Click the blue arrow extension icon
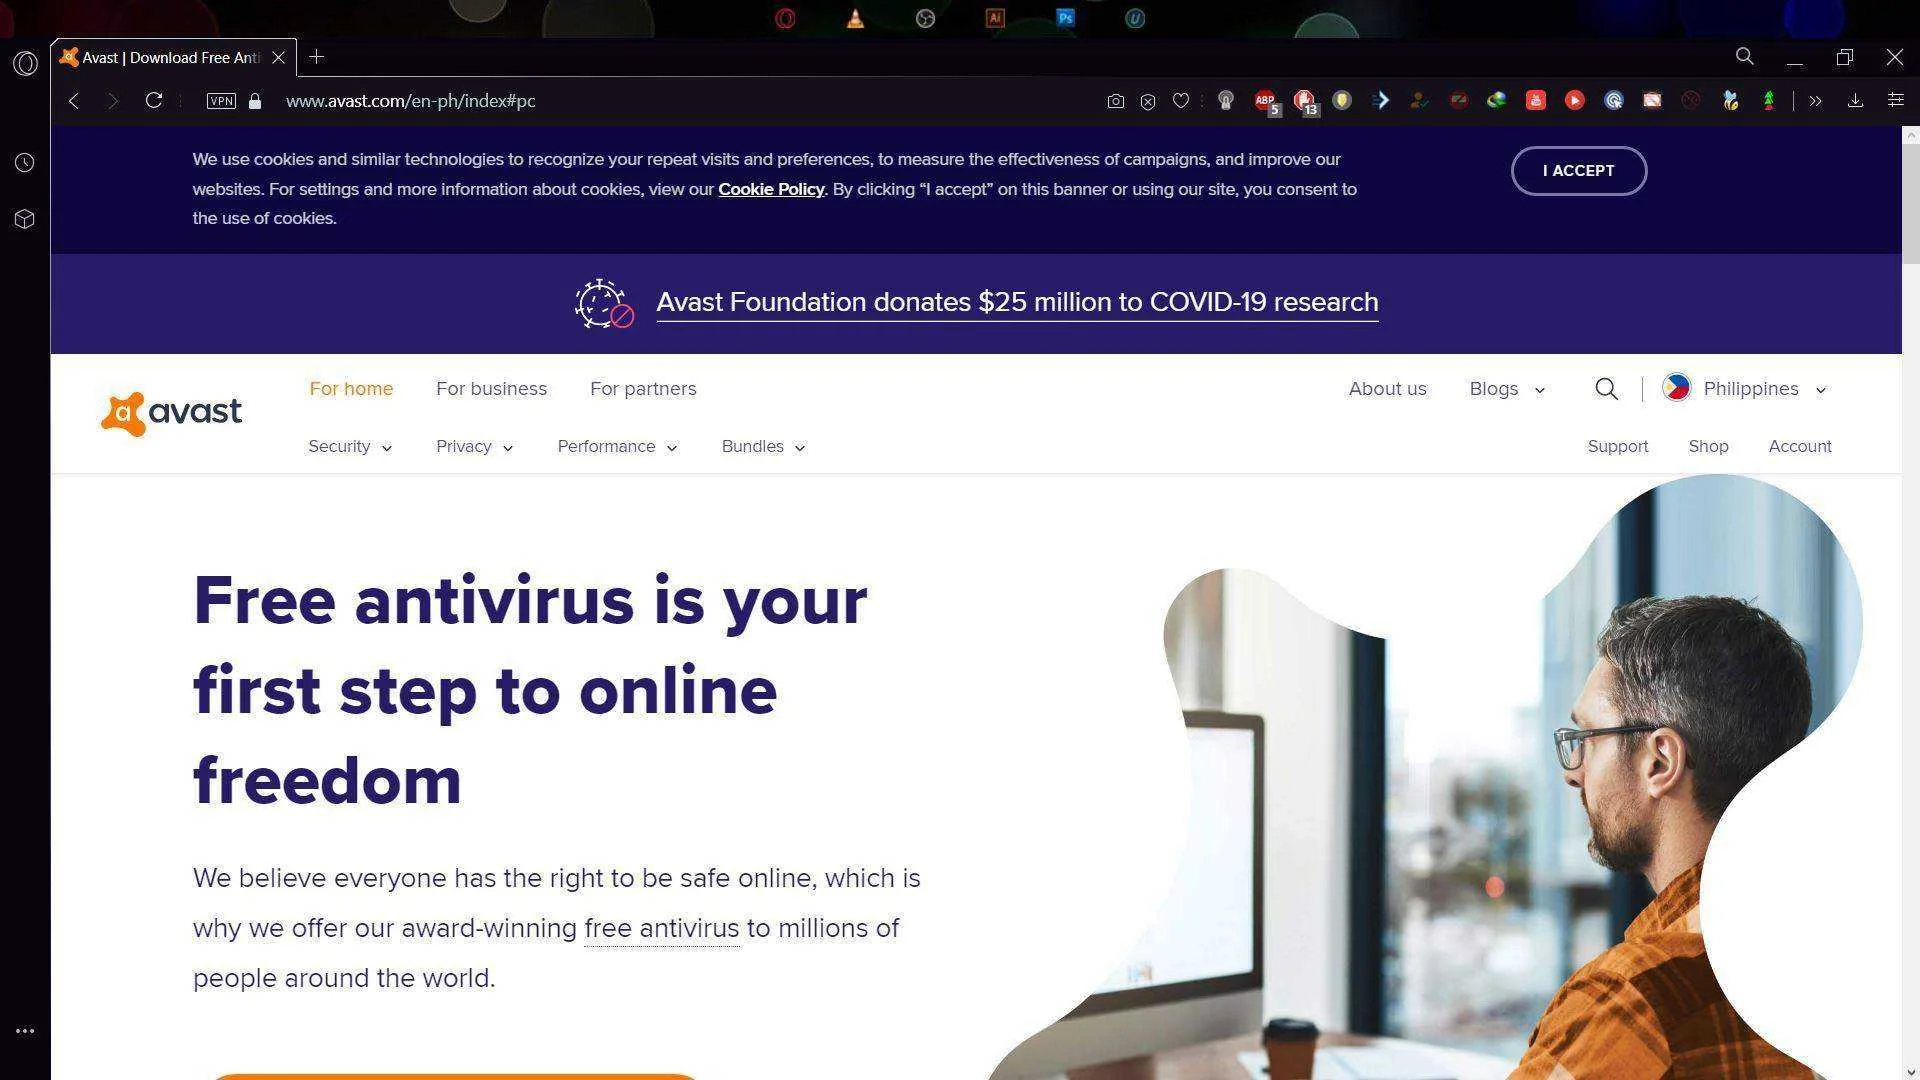1920x1080 pixels. coord(1381,101)
